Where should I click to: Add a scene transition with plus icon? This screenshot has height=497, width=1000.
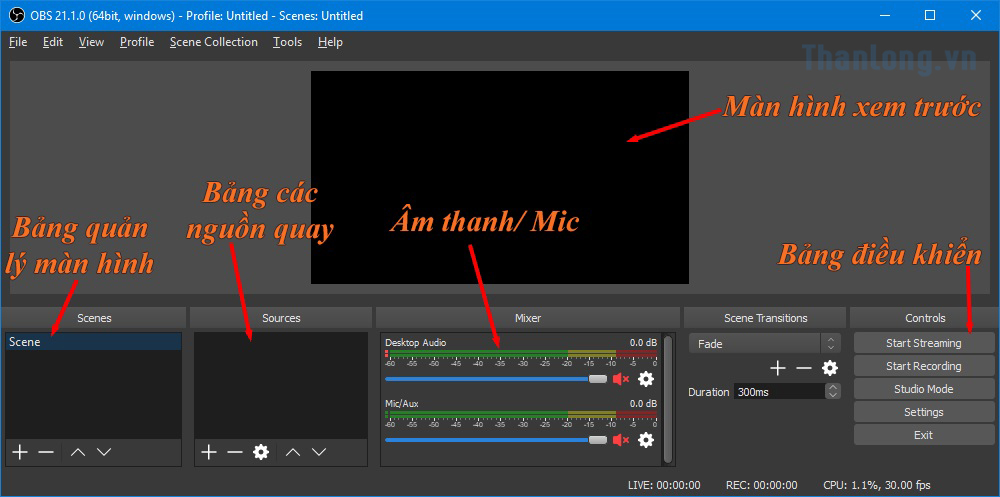(x=777, y=368)
